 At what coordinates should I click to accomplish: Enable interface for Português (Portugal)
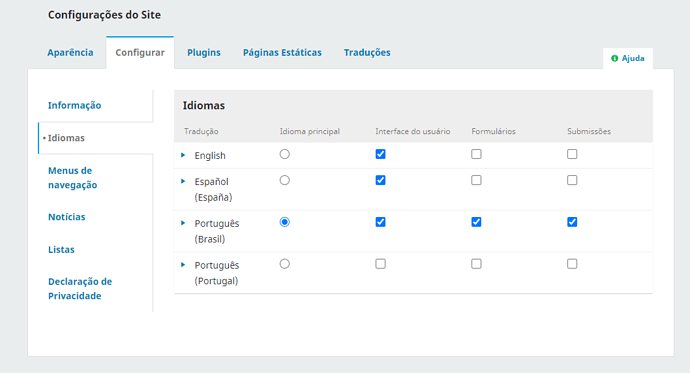(381, 264)
